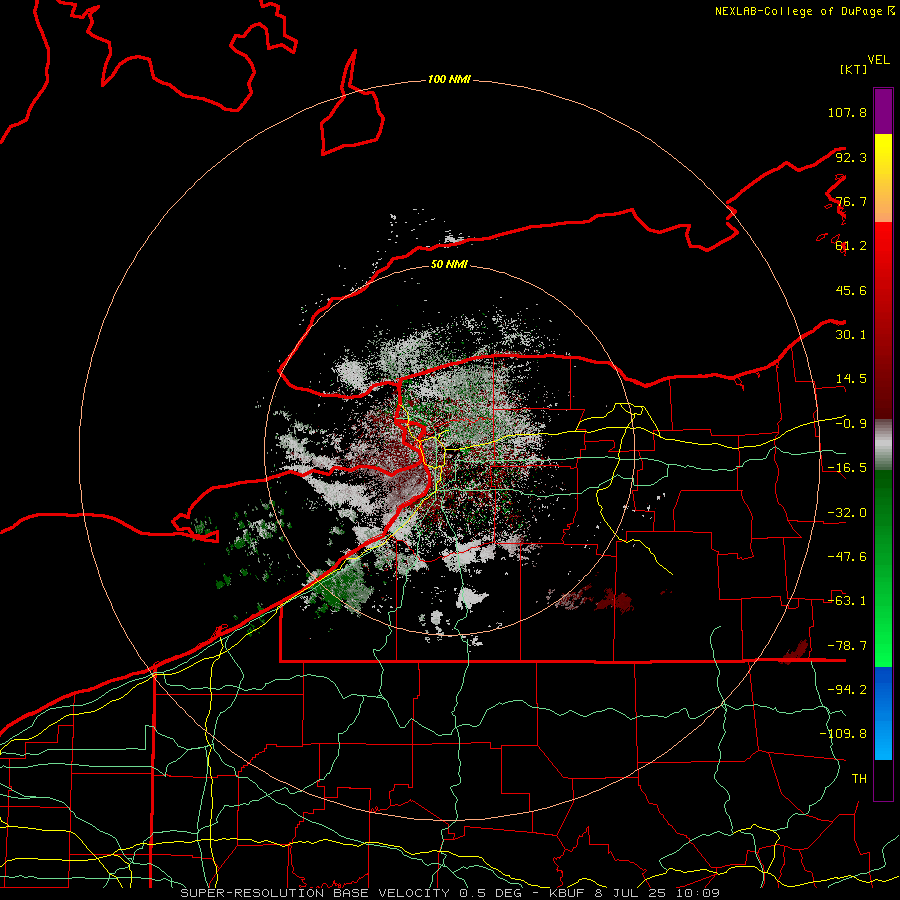Viewport: 900px width, 900px height.
Task: Click the 100 NMI range ring label
Action: click(x=449, y=79)
